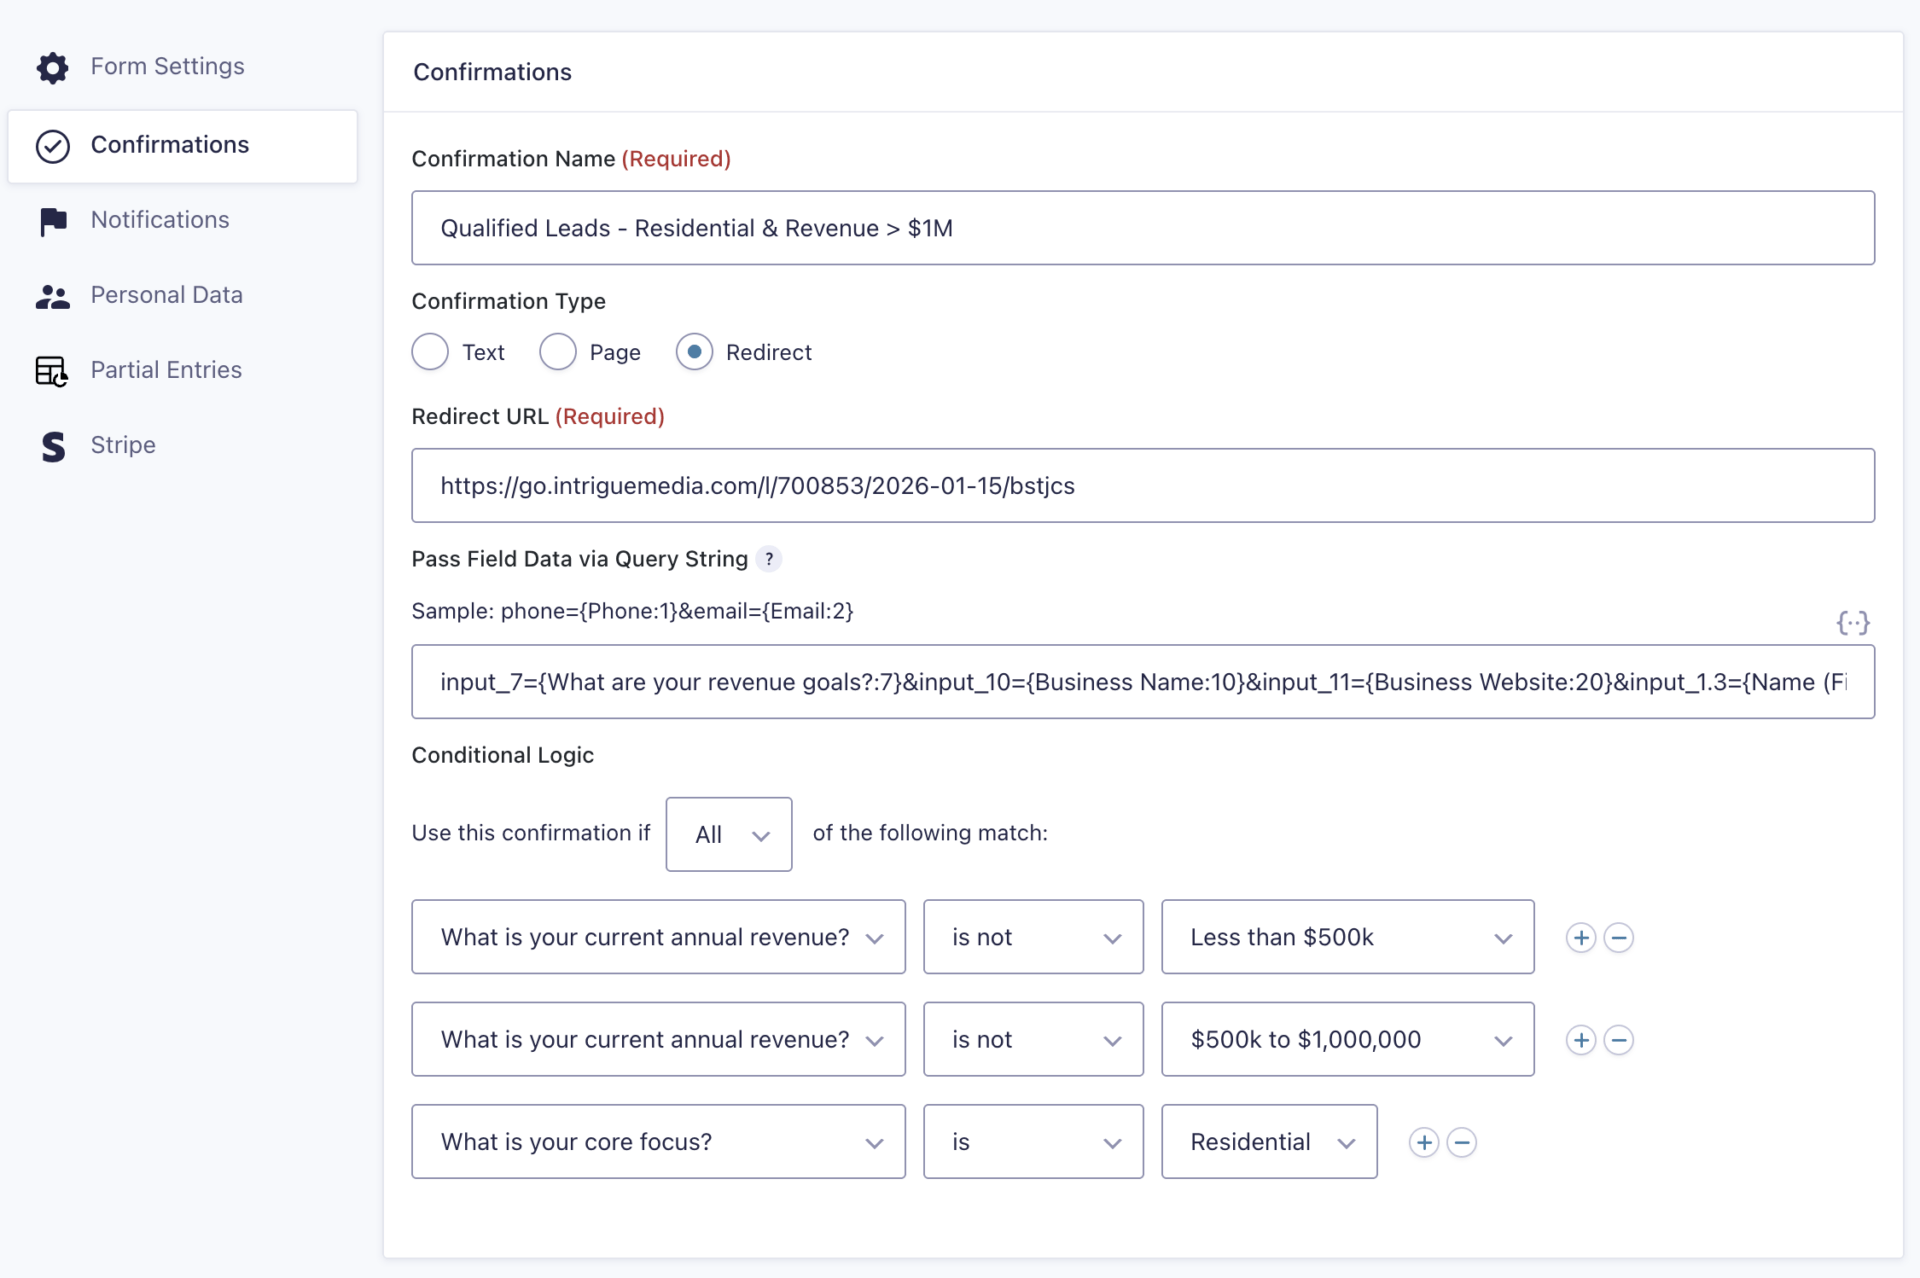The image size is (1920, 1278).
Task: Add rule after Less than $500k condition
Action: click(x=1580, y=937)
